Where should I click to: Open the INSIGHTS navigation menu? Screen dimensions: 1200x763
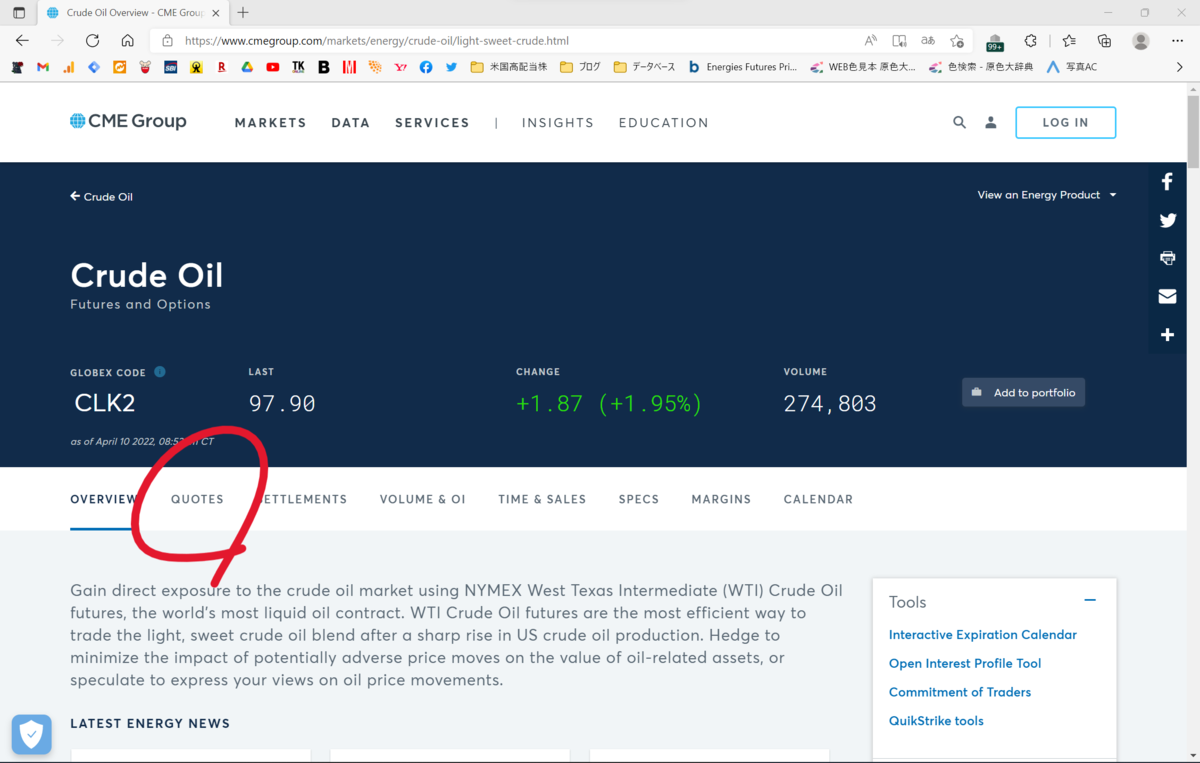tap(558, 122)
